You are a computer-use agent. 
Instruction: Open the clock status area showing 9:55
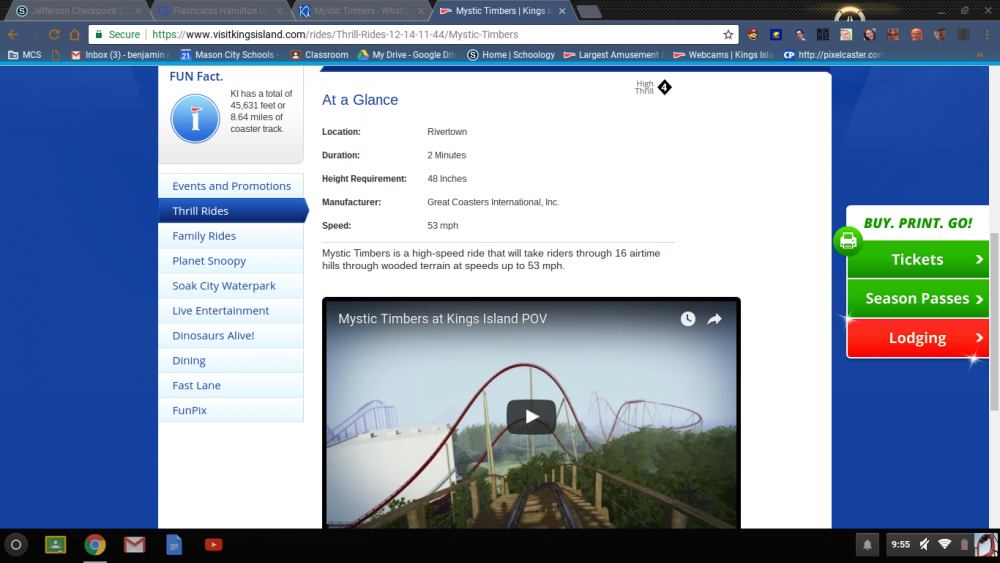click(x=901, y=545)
